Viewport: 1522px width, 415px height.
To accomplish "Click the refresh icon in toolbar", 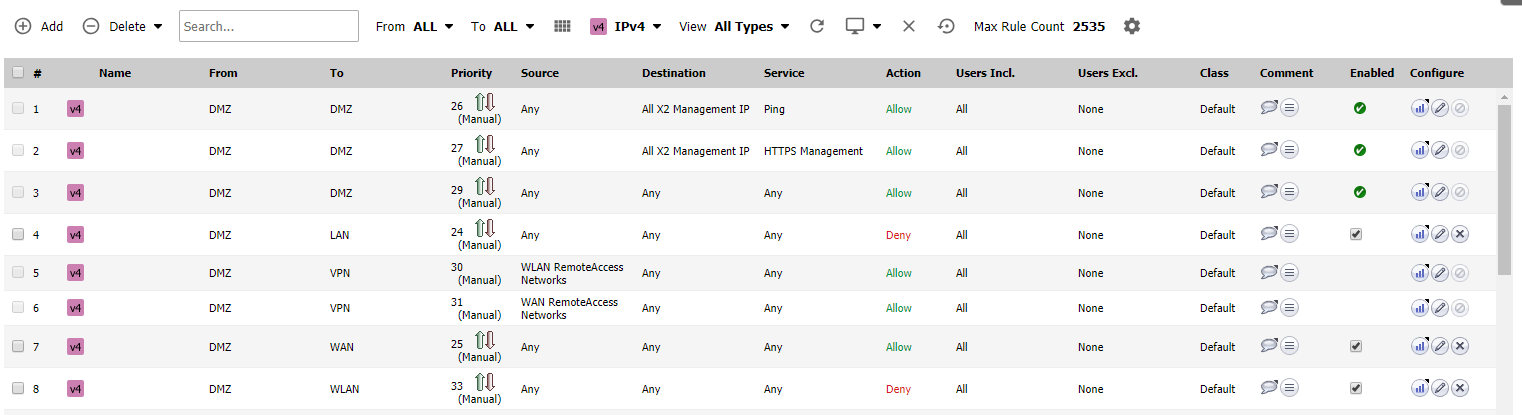I will pos(817,26).
